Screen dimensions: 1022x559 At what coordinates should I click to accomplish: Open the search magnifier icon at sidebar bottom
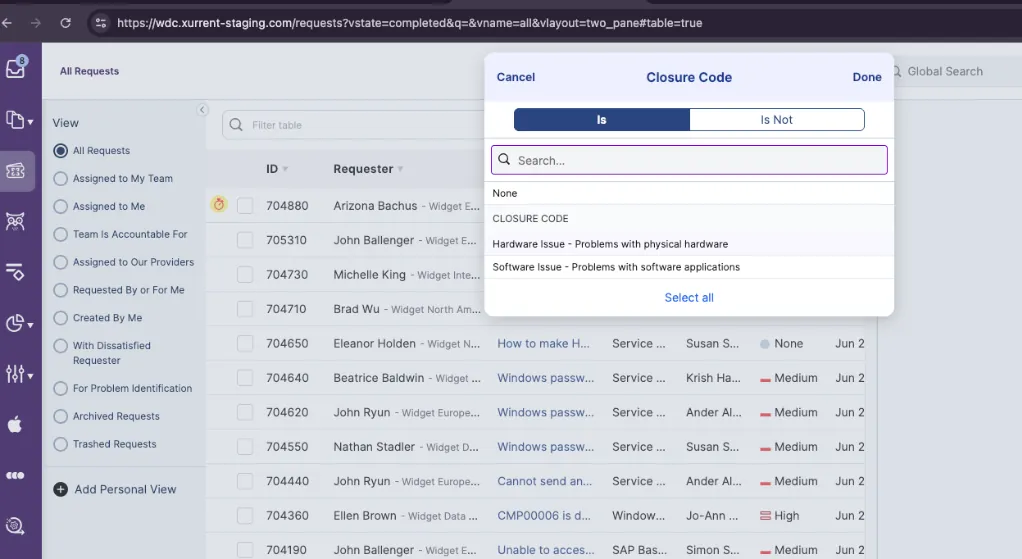pyautogui.click(x=15, y=526)
